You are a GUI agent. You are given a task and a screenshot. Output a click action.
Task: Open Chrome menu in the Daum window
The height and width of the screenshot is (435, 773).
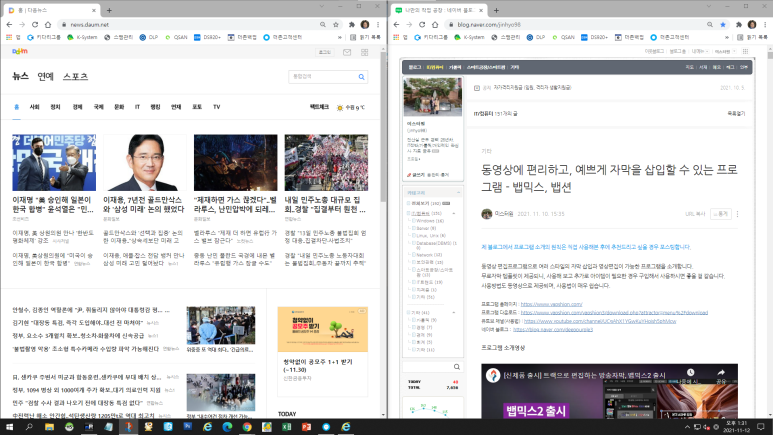(378, 24)
